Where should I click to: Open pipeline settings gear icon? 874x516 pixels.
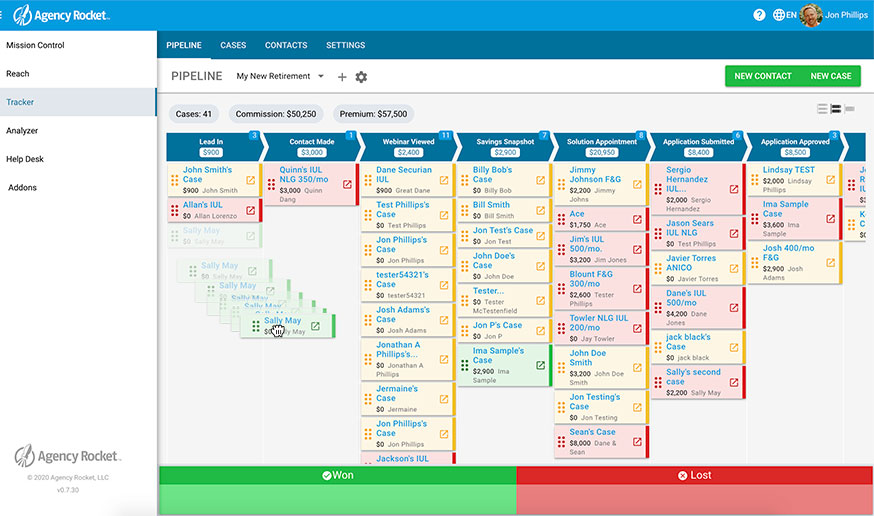pos(361,77)
